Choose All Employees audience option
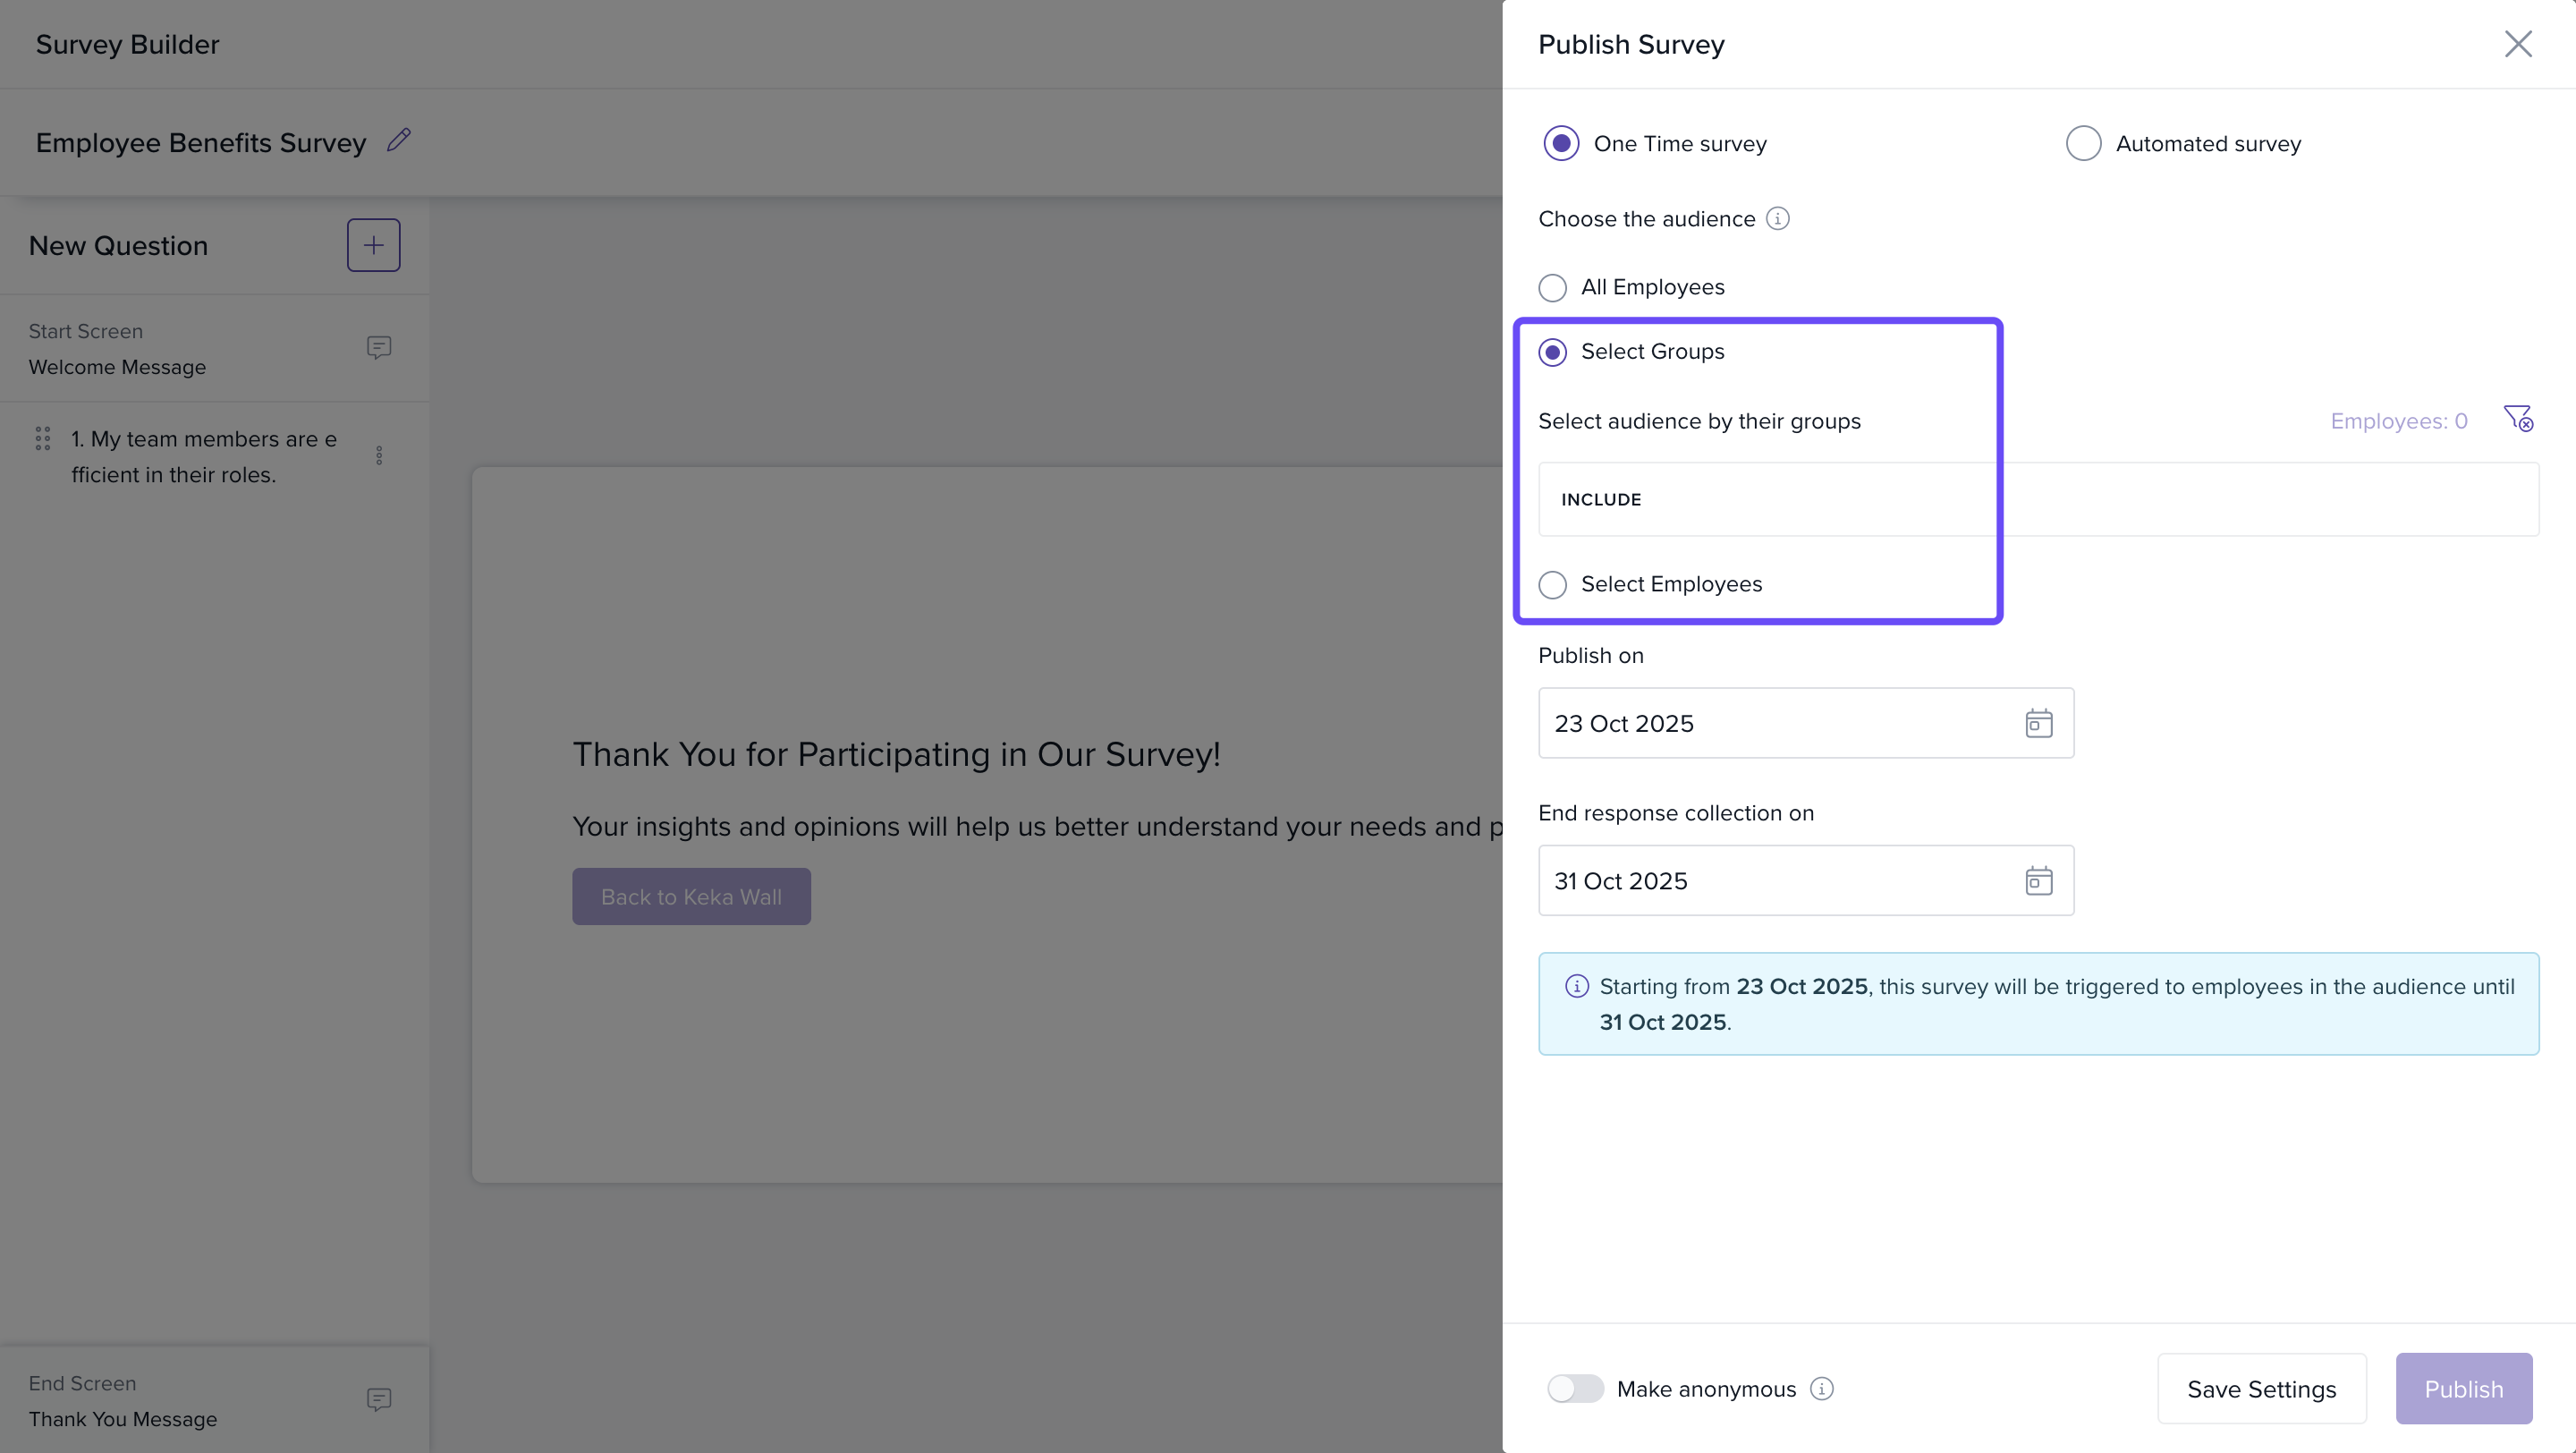2576x1453 pixels. [1552, 288]
